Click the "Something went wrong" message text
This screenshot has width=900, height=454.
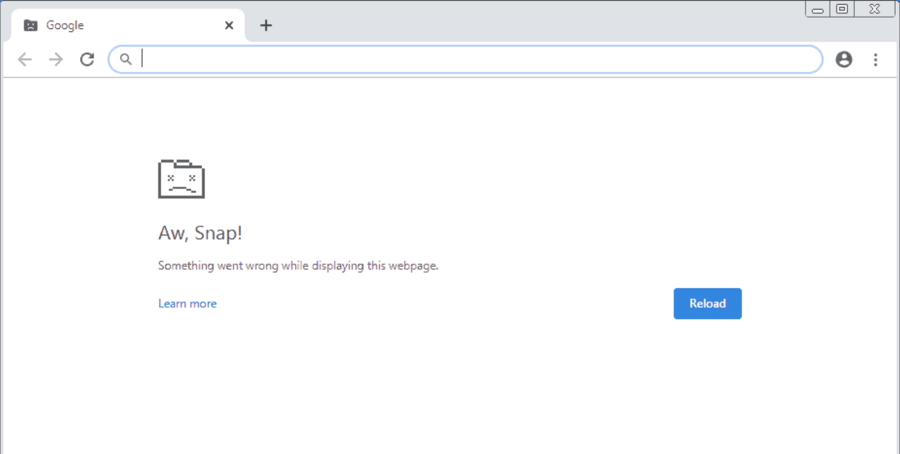298,266
